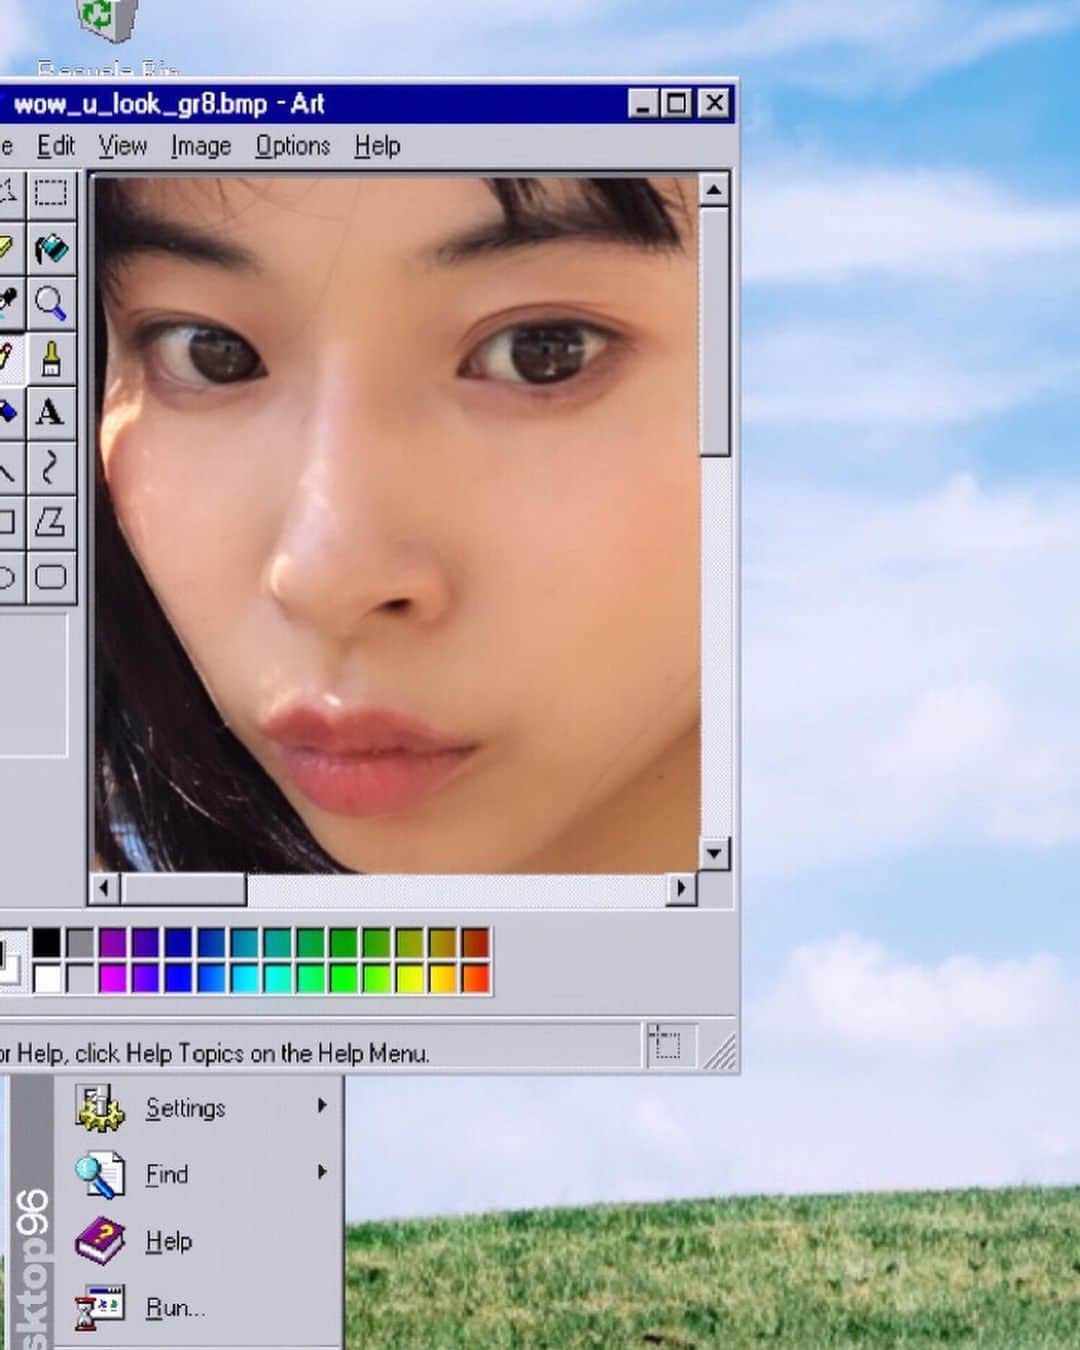Image resolution: width=1080 pixels, height=1350 pixels.
Task: Open Find in the Start menu
Action: pyautogui.click(x=200, y=1174)
